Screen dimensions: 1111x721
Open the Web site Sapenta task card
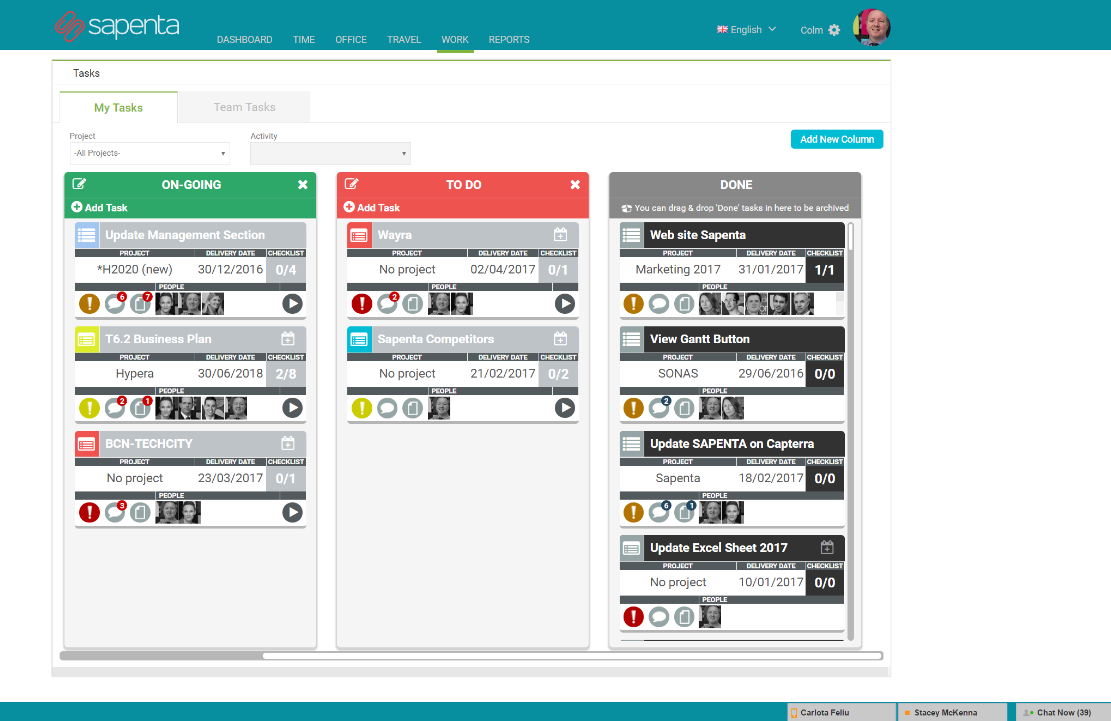pyautogui.click(x=698, y=235)
